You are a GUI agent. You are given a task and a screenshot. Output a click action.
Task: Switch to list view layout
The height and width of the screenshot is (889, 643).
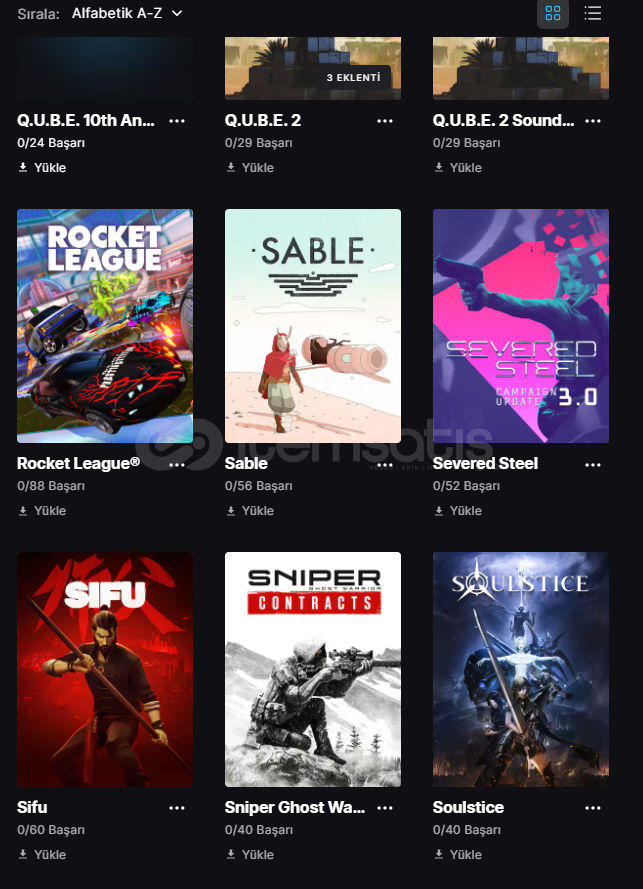pos(593,13)
